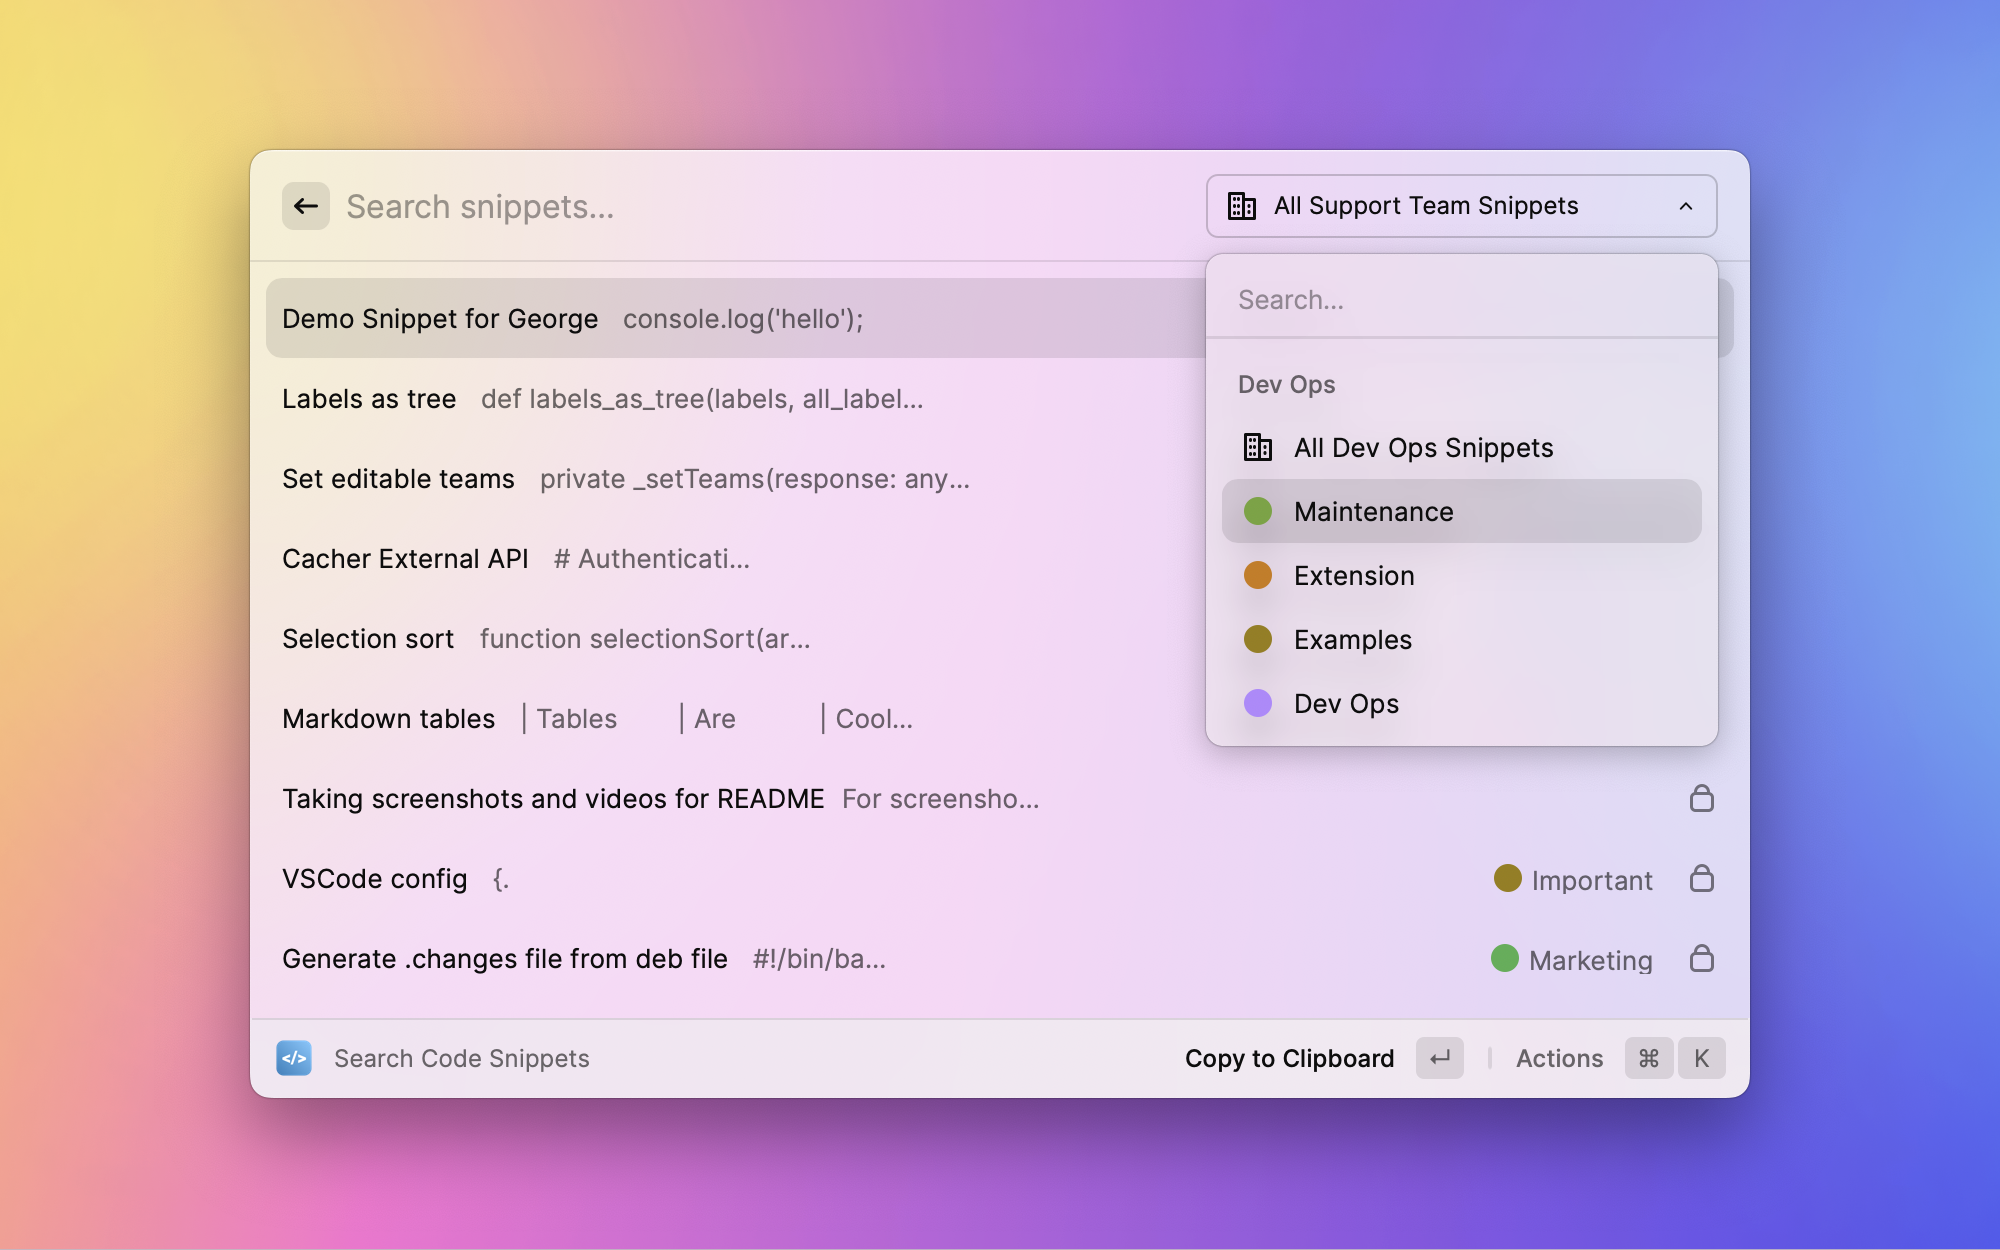Viewport: 2000px width, 1250px height.
Task: Click the dropdown search filter field
Action: [x=1461, y=298]
